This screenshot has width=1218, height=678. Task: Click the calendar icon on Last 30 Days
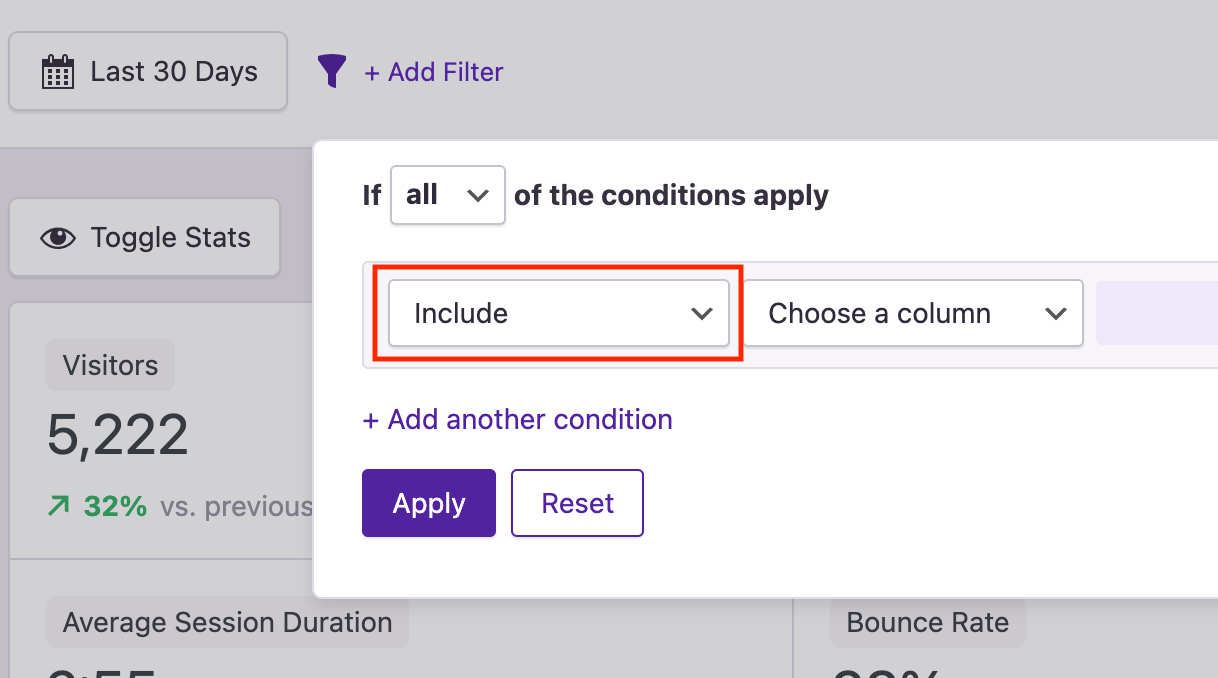57,70
